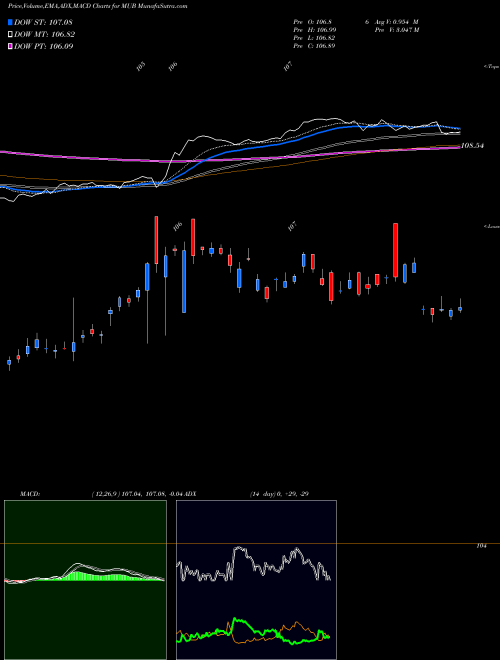Click the '6 Avg V: 0.954 M' value
The image size is (500, 660).
tap(391, 22)
